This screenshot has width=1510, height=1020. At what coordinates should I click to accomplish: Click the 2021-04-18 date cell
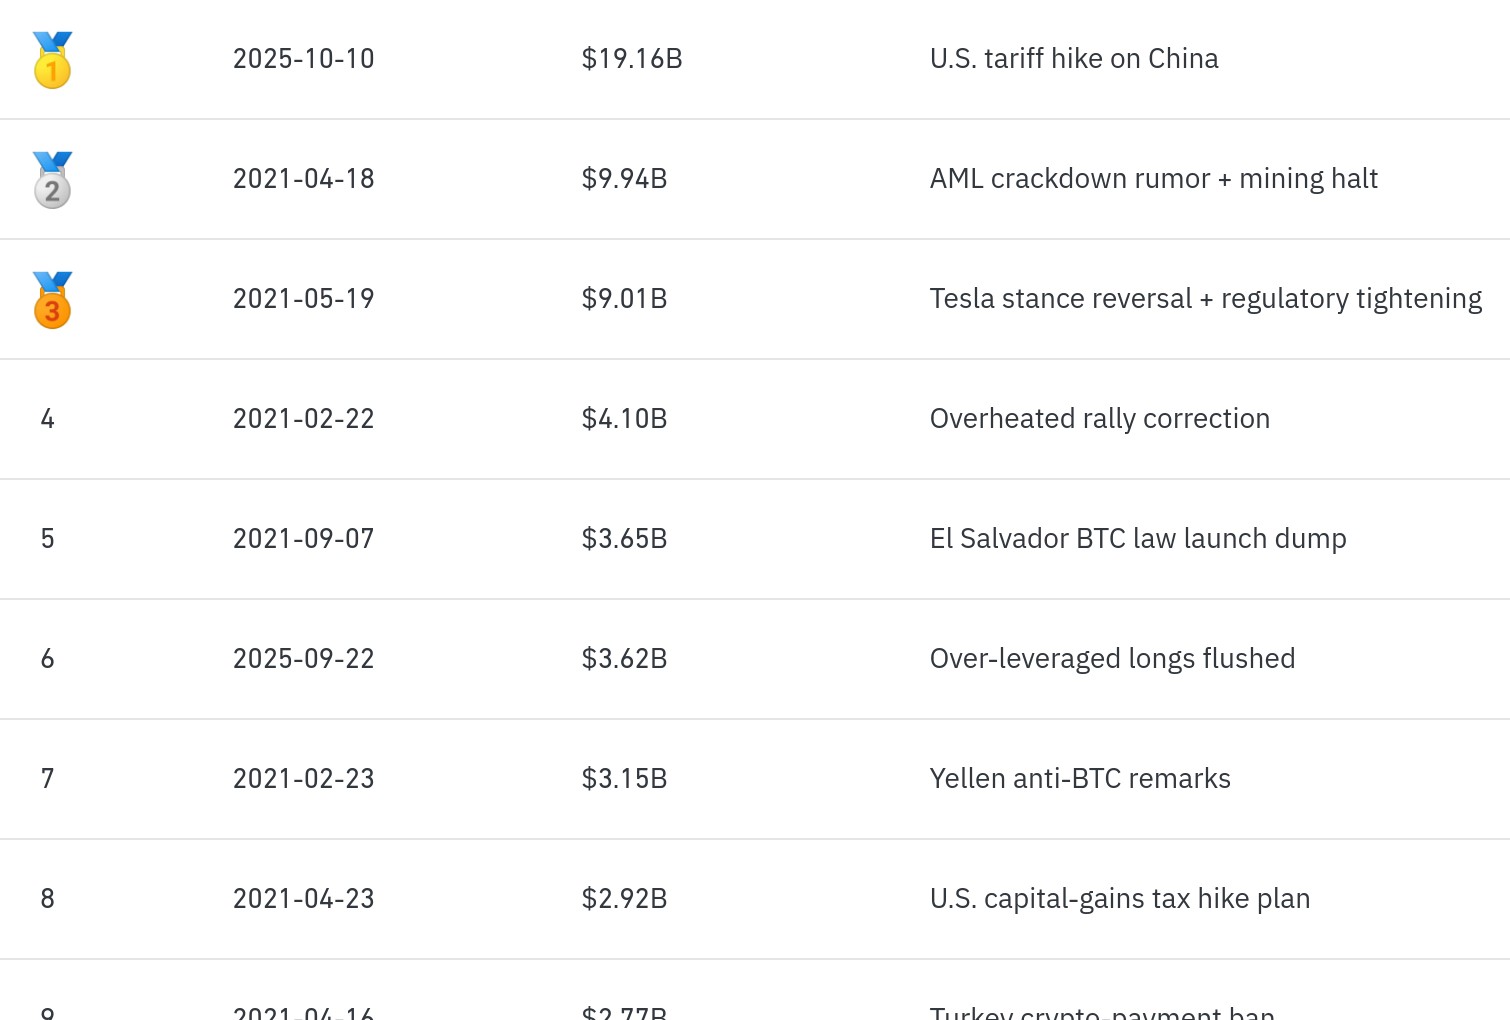click(303, 179)
